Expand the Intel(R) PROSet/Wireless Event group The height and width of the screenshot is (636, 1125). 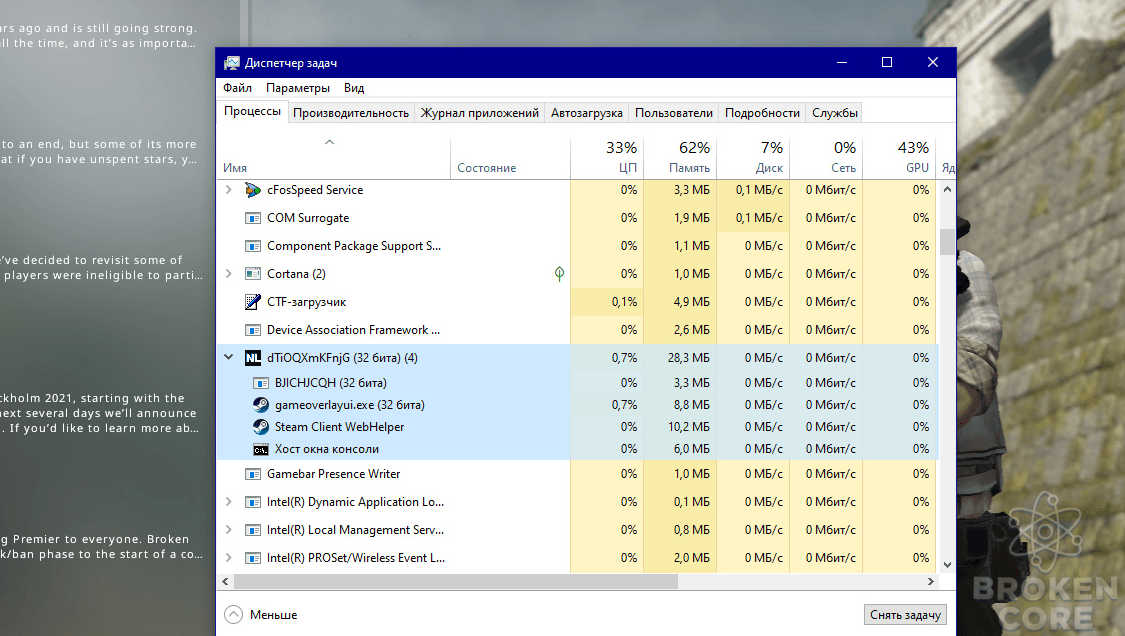[229, 558]
